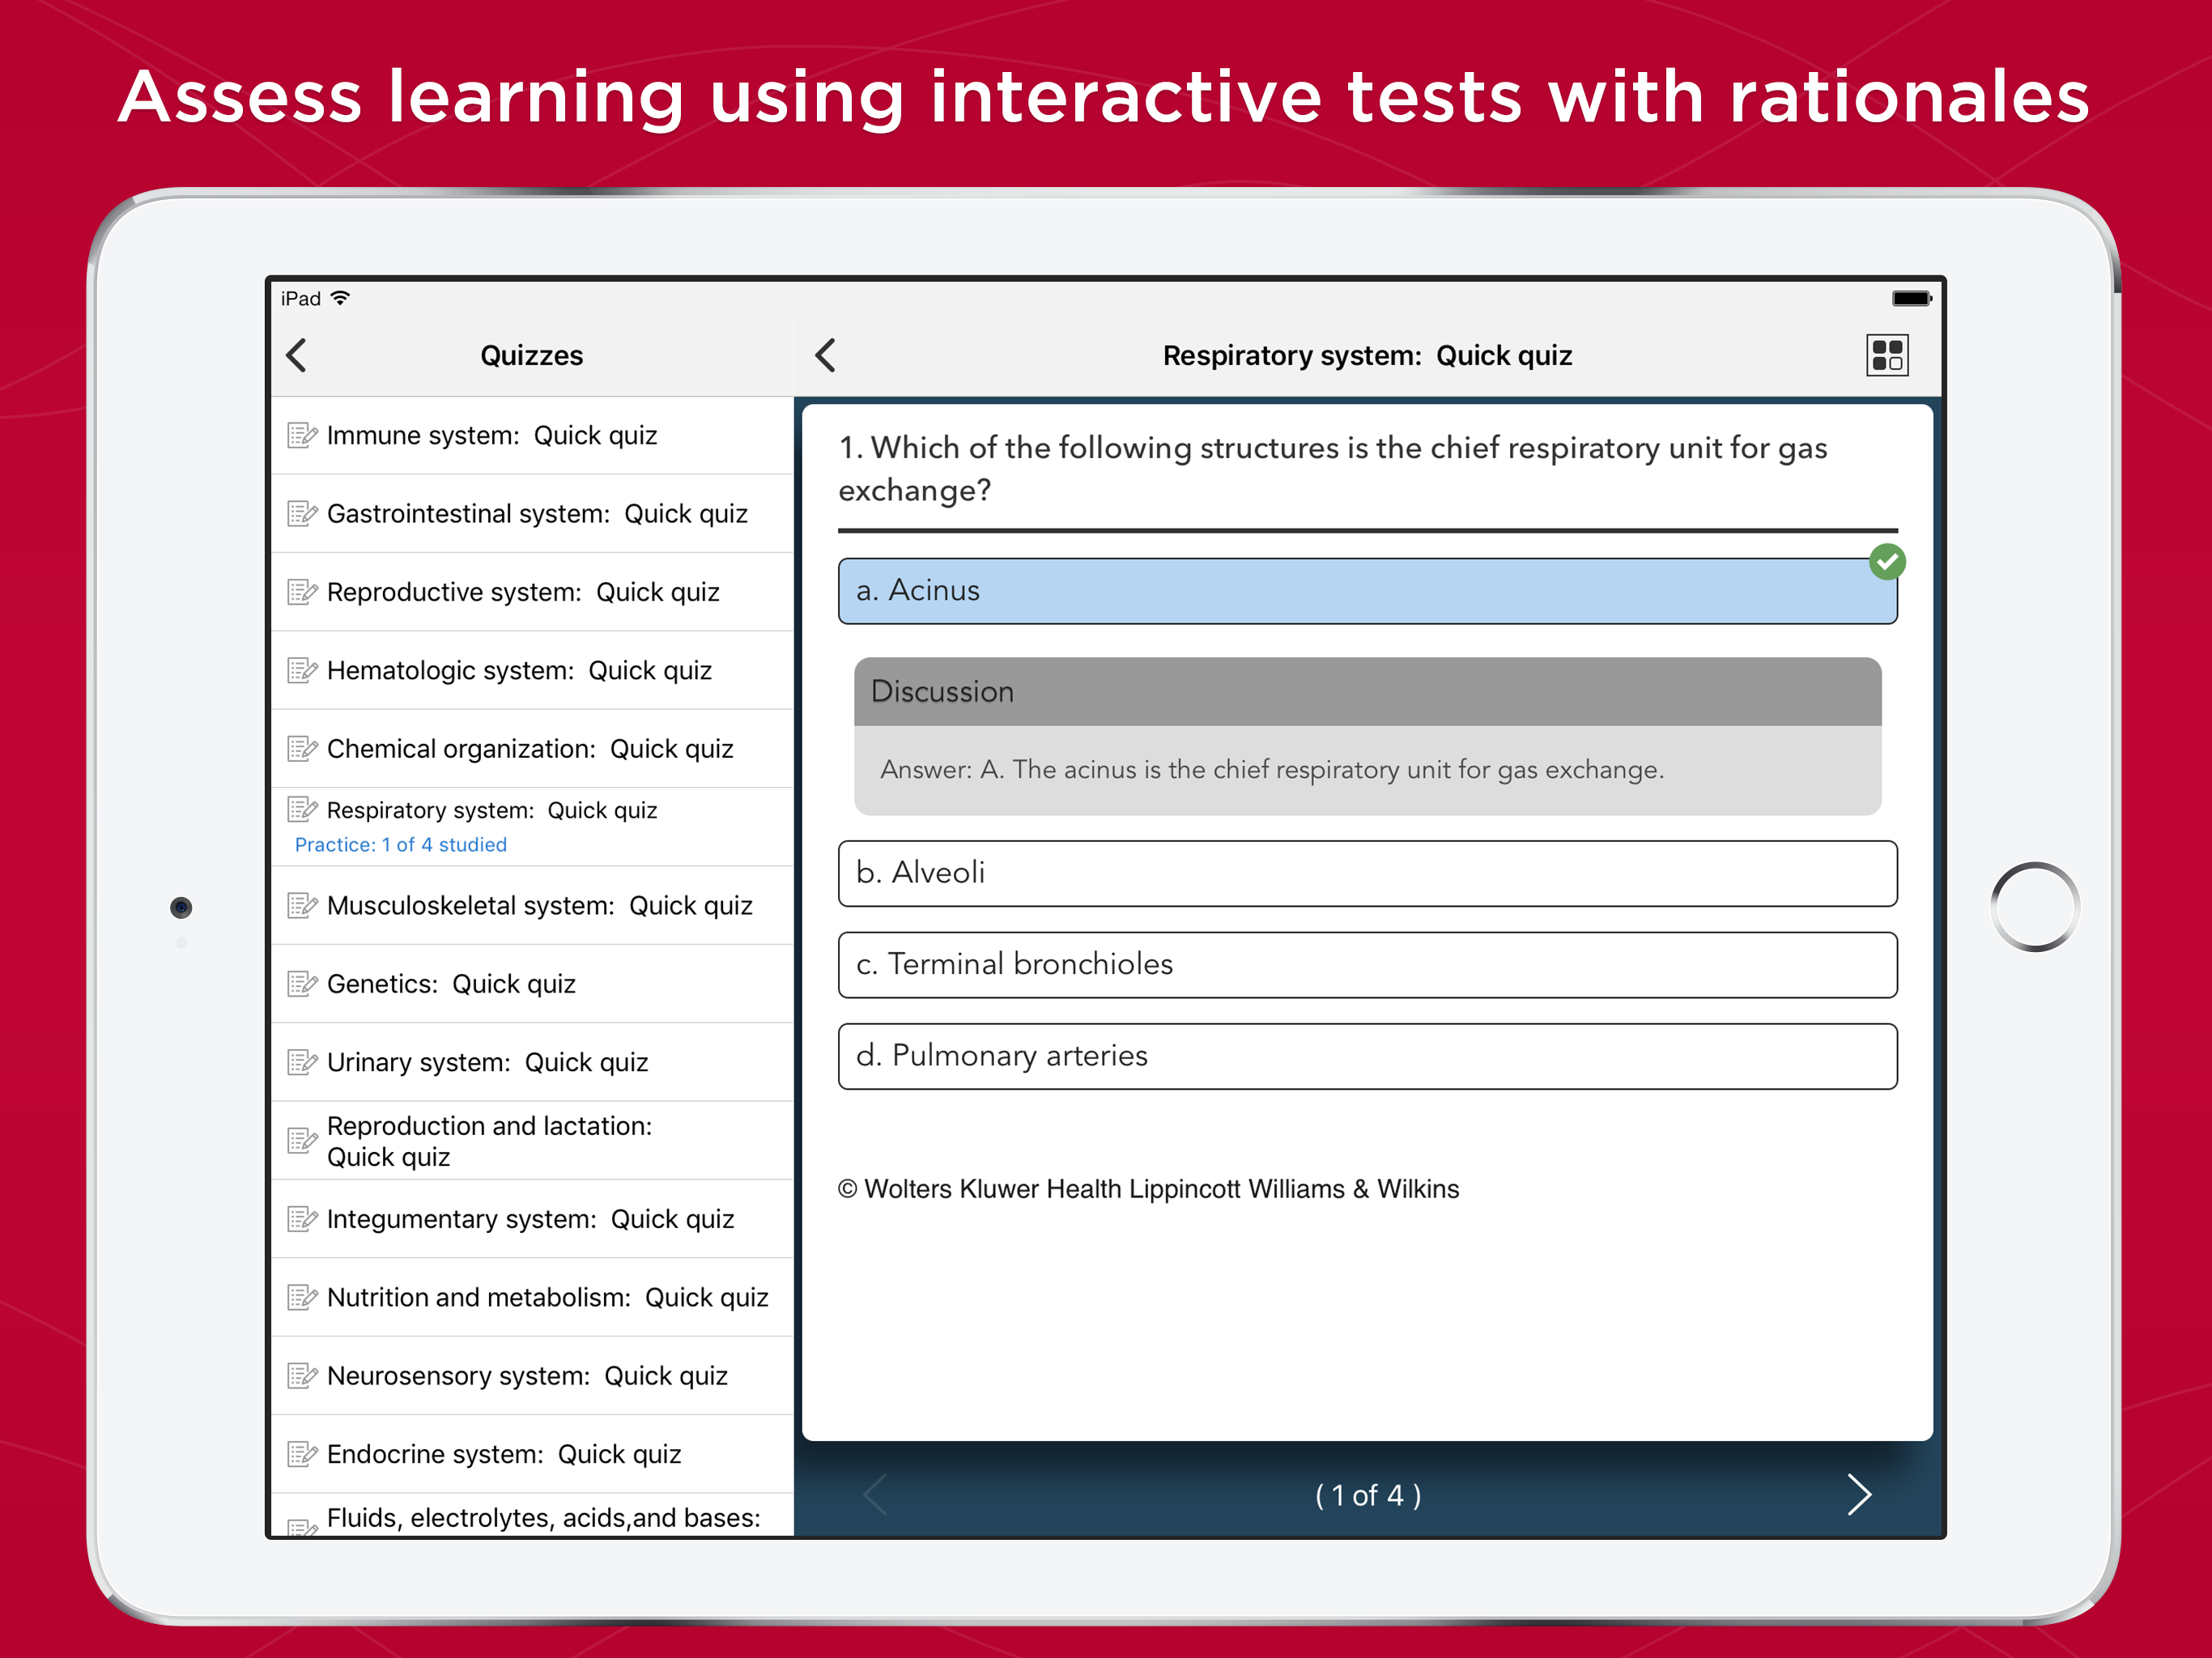Open the question grid overview icon

1886,355
